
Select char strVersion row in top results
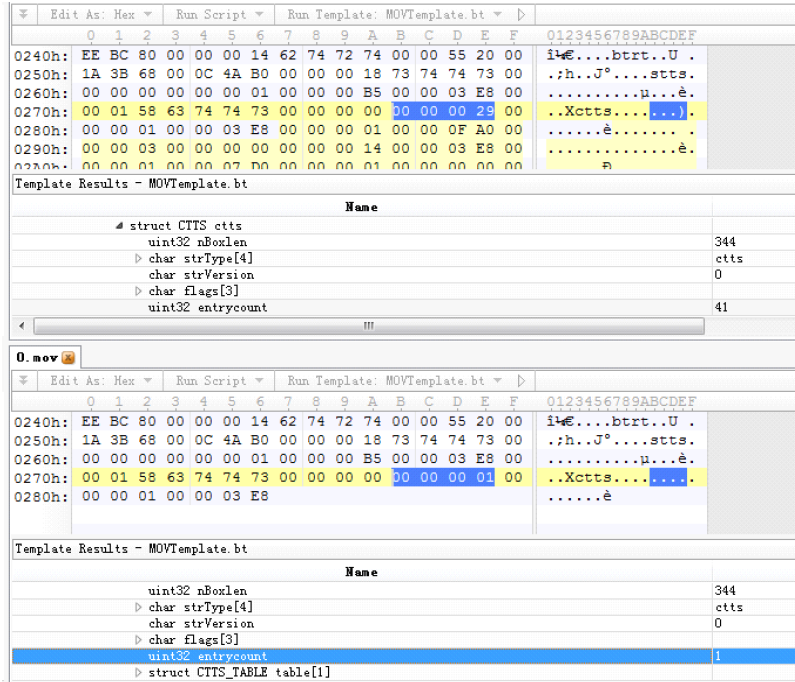pos(404,275)
